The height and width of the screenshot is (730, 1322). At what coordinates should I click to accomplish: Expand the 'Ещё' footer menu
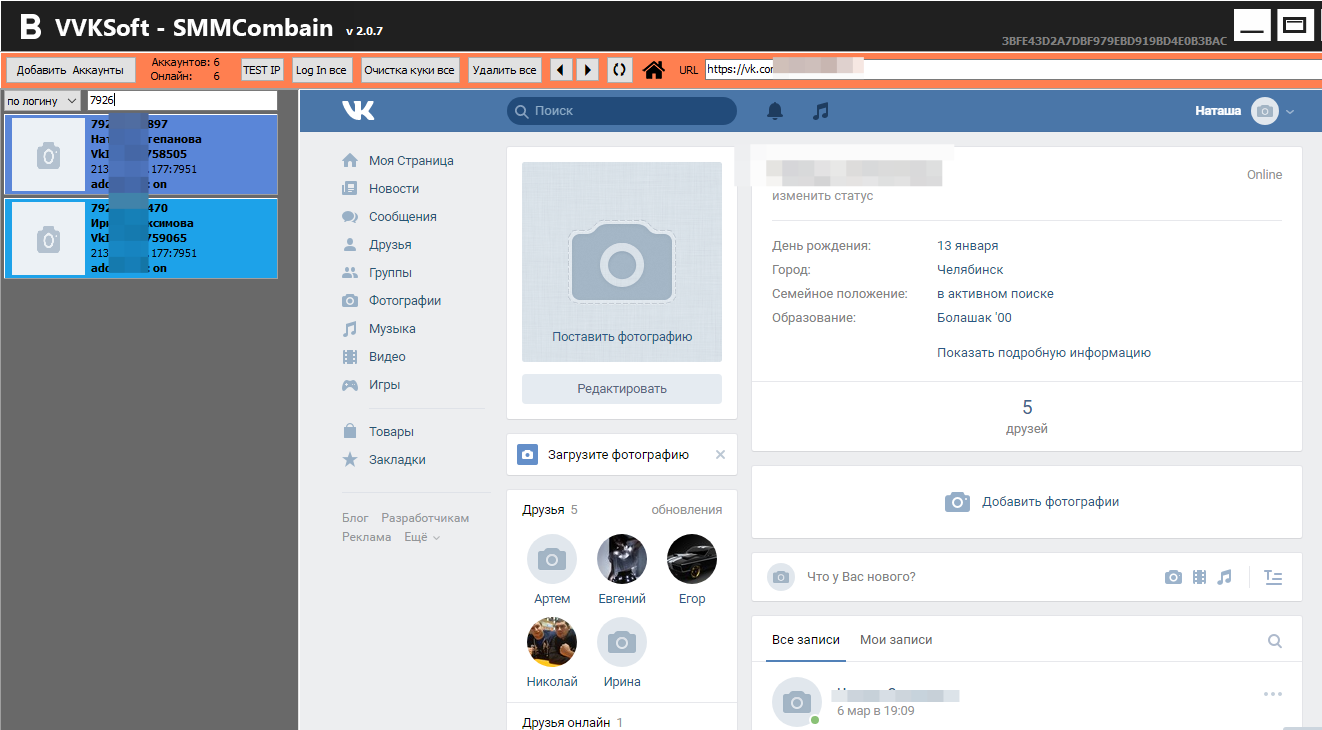point(421,537)
